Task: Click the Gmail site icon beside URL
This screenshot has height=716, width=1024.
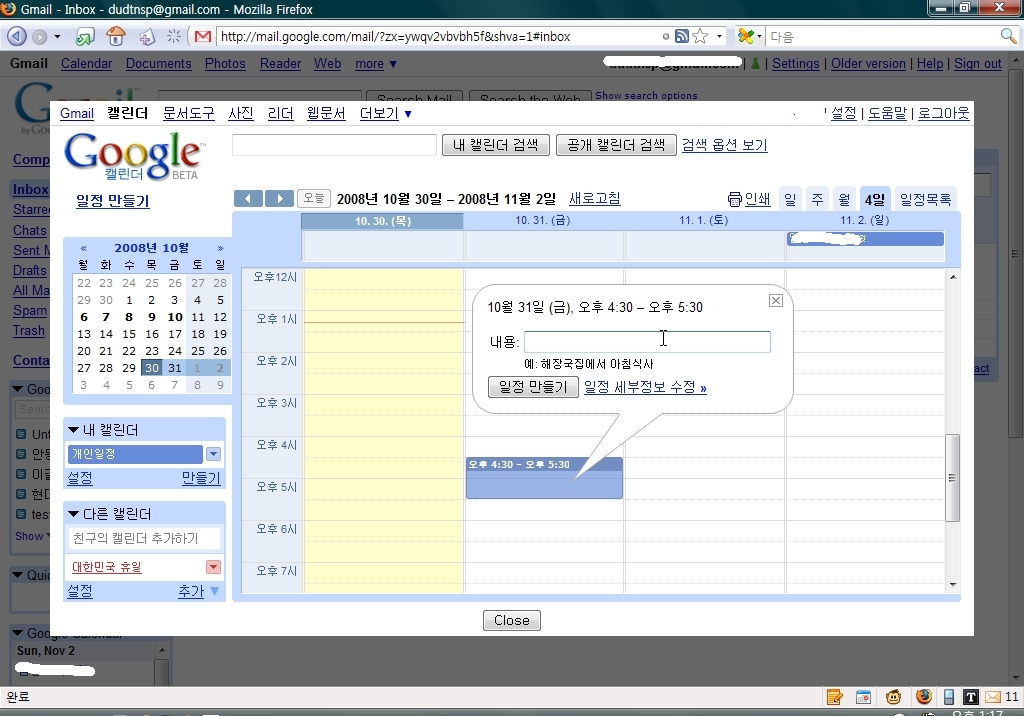Action: [x=203, y=37]
